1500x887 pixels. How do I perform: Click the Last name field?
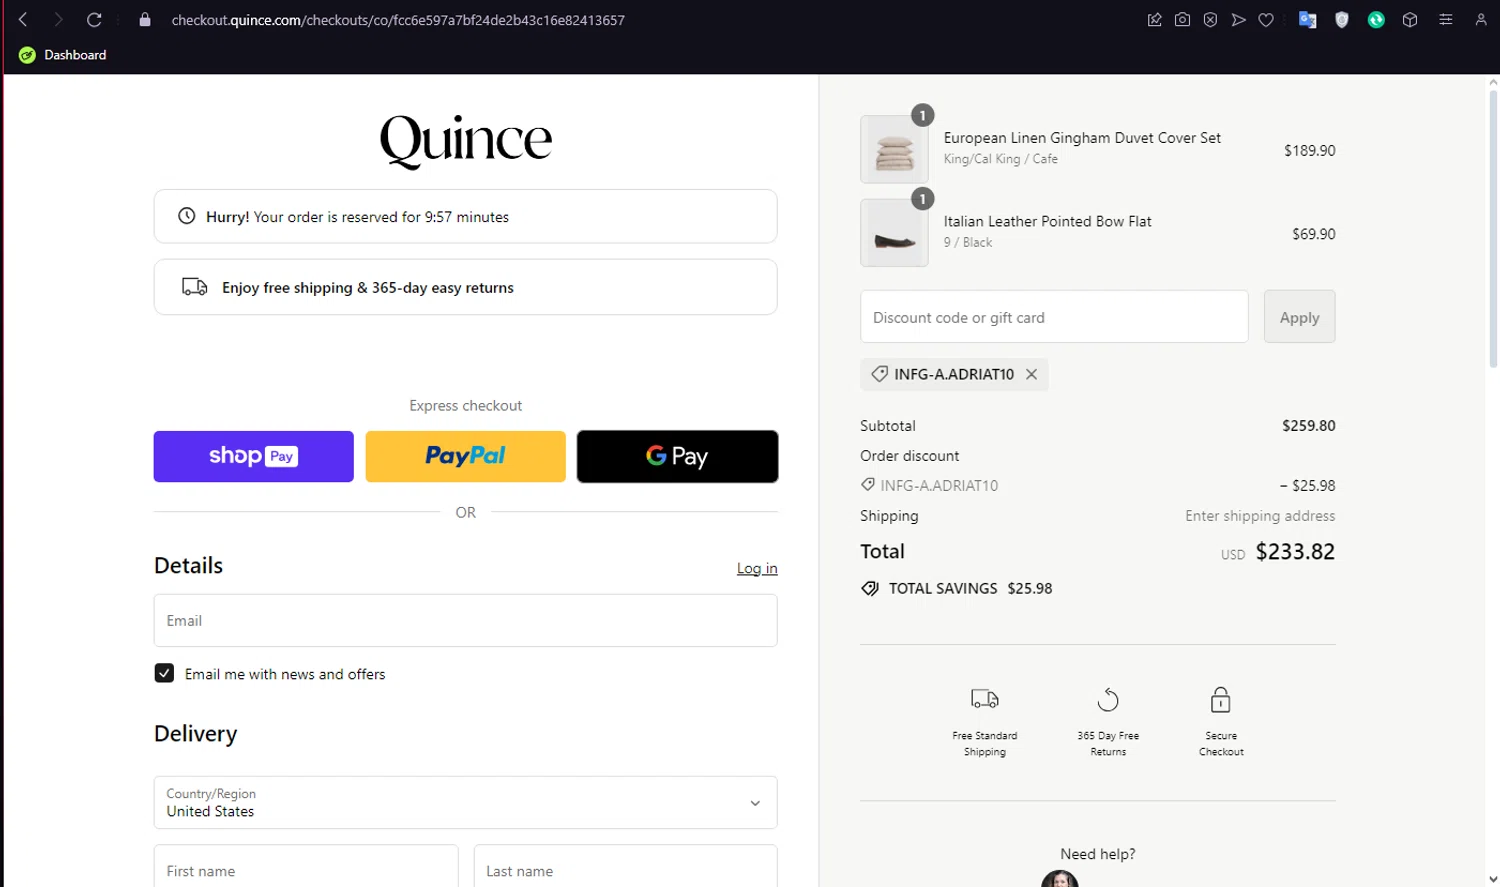[625, 868]
